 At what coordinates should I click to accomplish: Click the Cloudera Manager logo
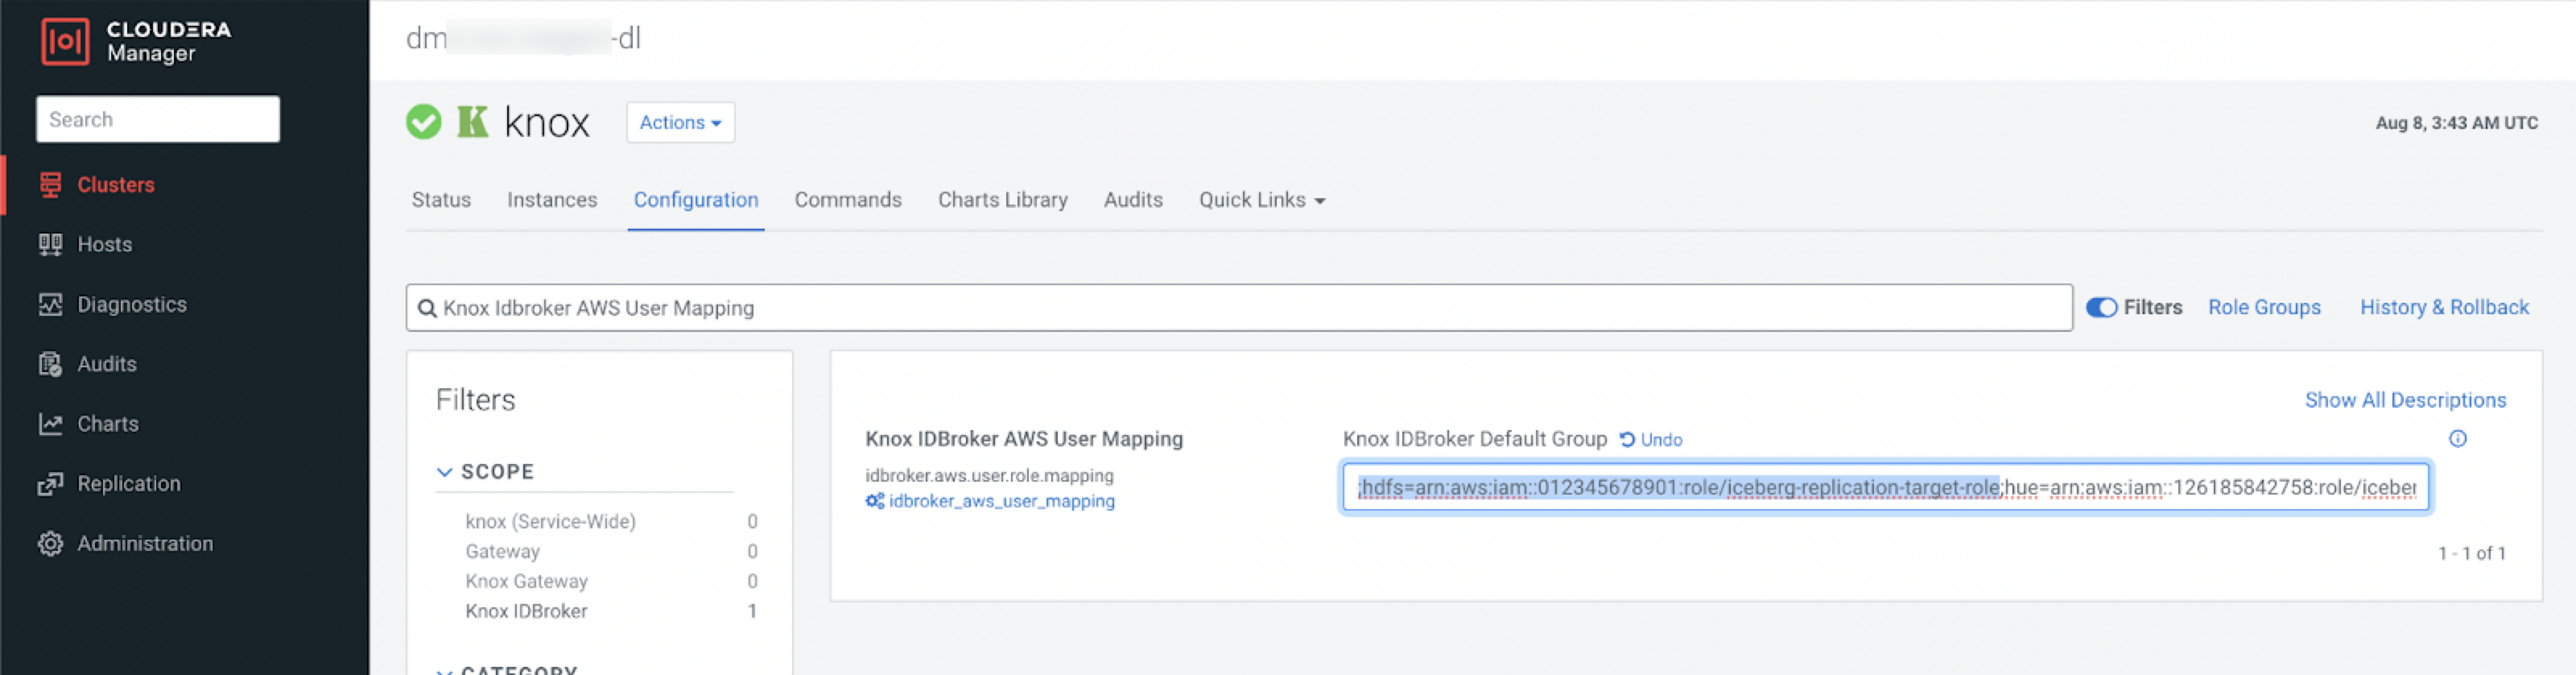(136, 42)
